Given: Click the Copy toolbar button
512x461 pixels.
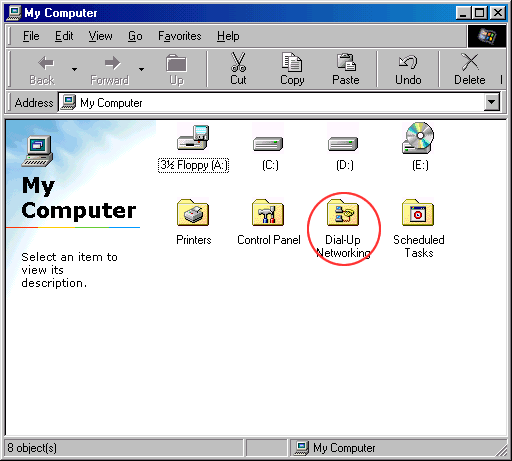Looking at the screenshot, I should tap(292, 69).
